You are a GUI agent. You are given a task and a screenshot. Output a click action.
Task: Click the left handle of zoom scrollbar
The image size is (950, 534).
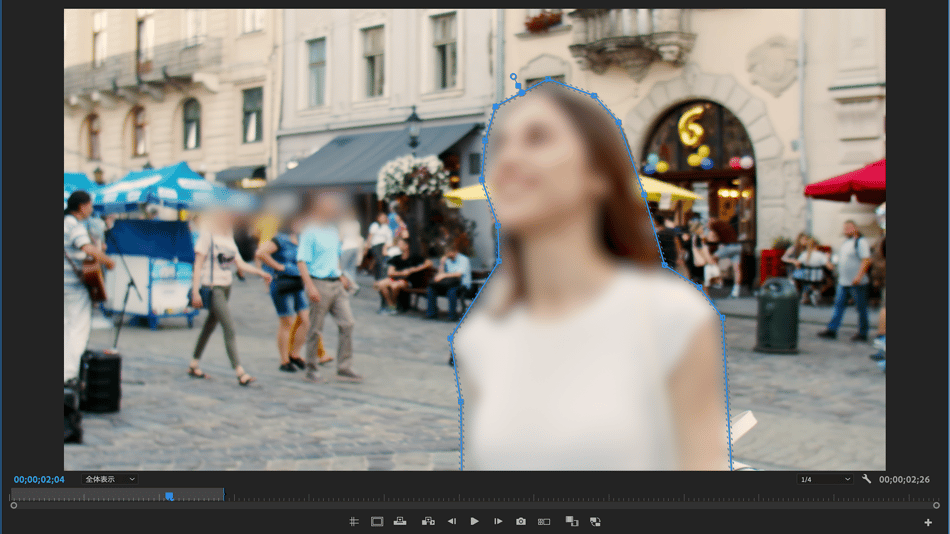coord(14,505)
